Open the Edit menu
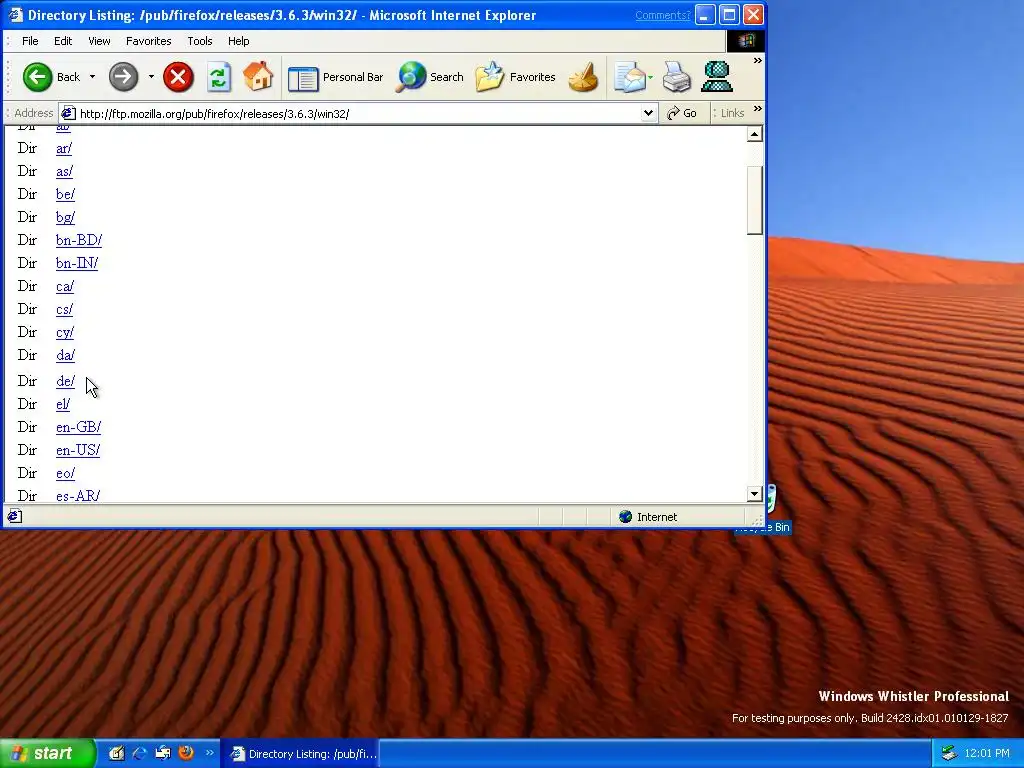Screen dimensions: 1024x768 (63, 41)
